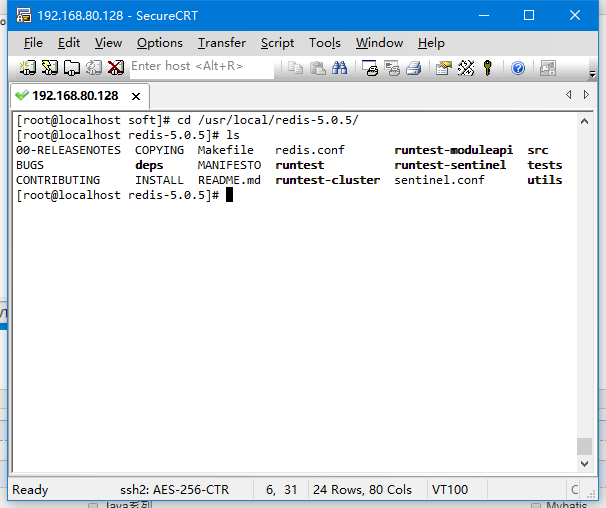Click the Disconnect red X icon
The image size is (606, 508).
116,68
